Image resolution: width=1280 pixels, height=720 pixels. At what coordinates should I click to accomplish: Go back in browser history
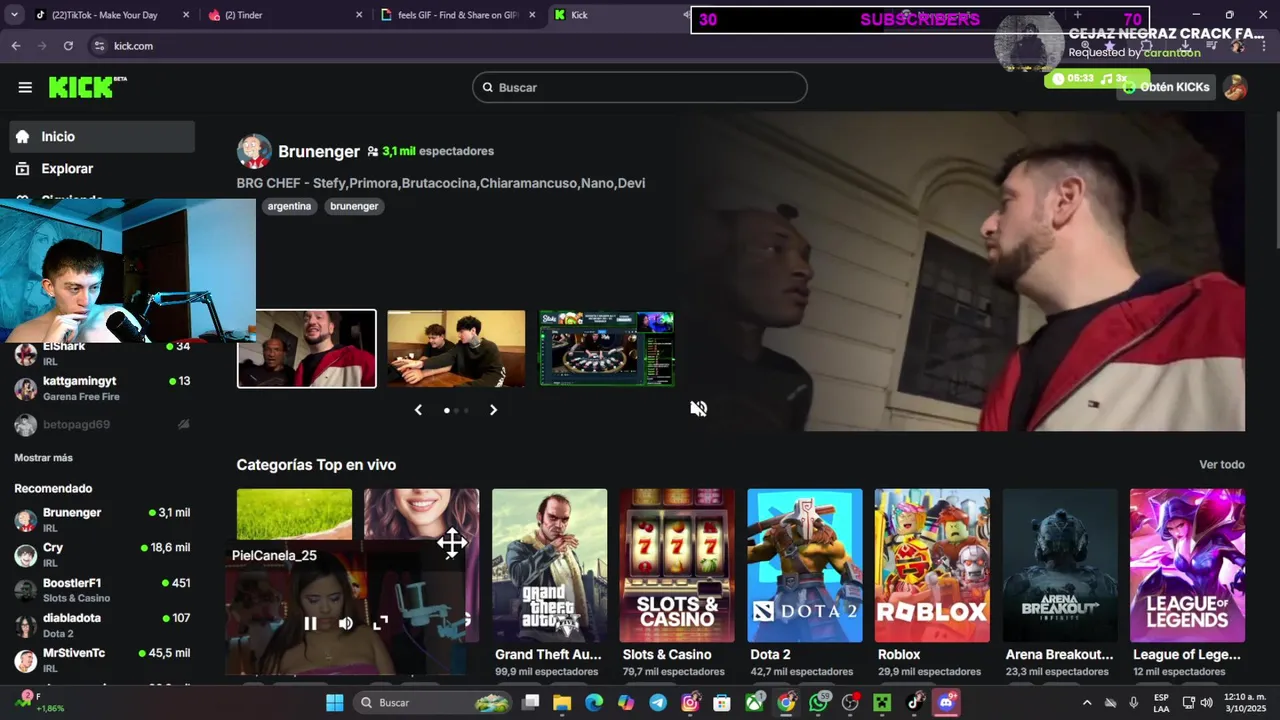click(16, 46)
